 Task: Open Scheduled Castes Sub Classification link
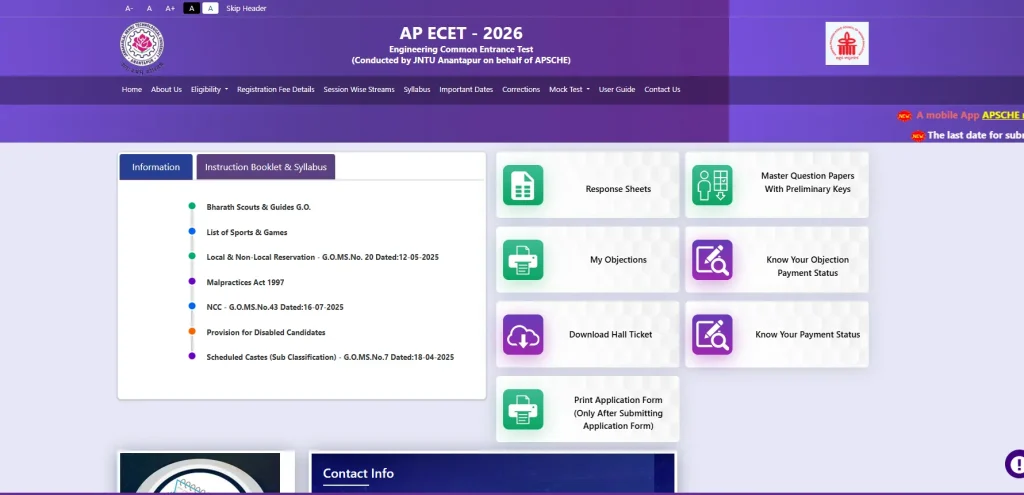tap(330, 358)
